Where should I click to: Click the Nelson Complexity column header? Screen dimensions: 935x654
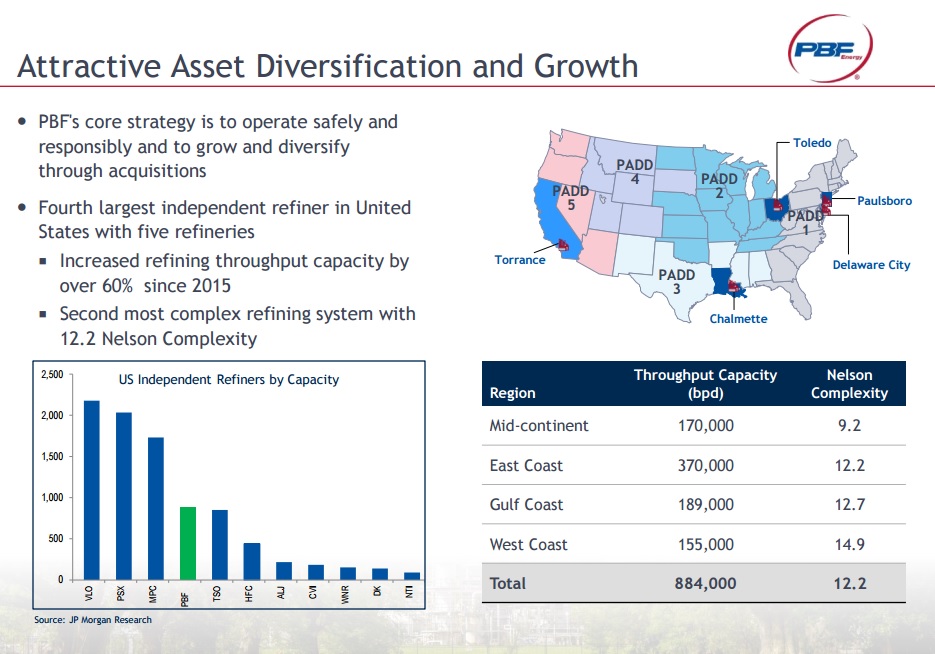pos(849,383)
